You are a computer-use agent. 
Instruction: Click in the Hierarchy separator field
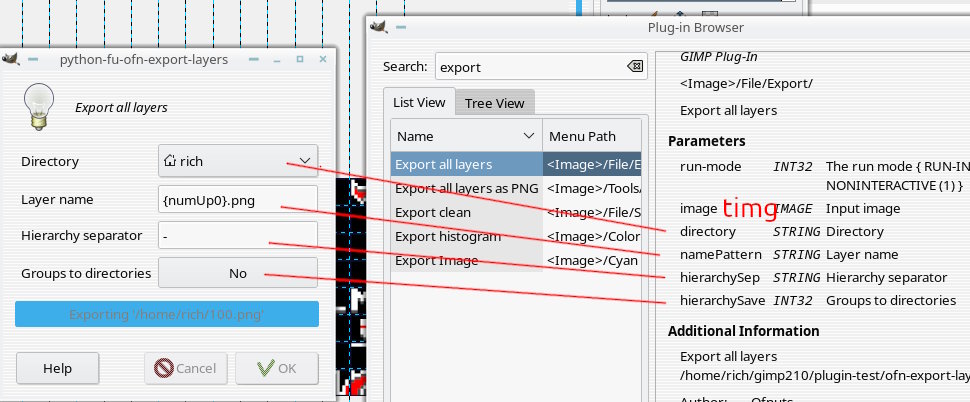click(238, 236)
